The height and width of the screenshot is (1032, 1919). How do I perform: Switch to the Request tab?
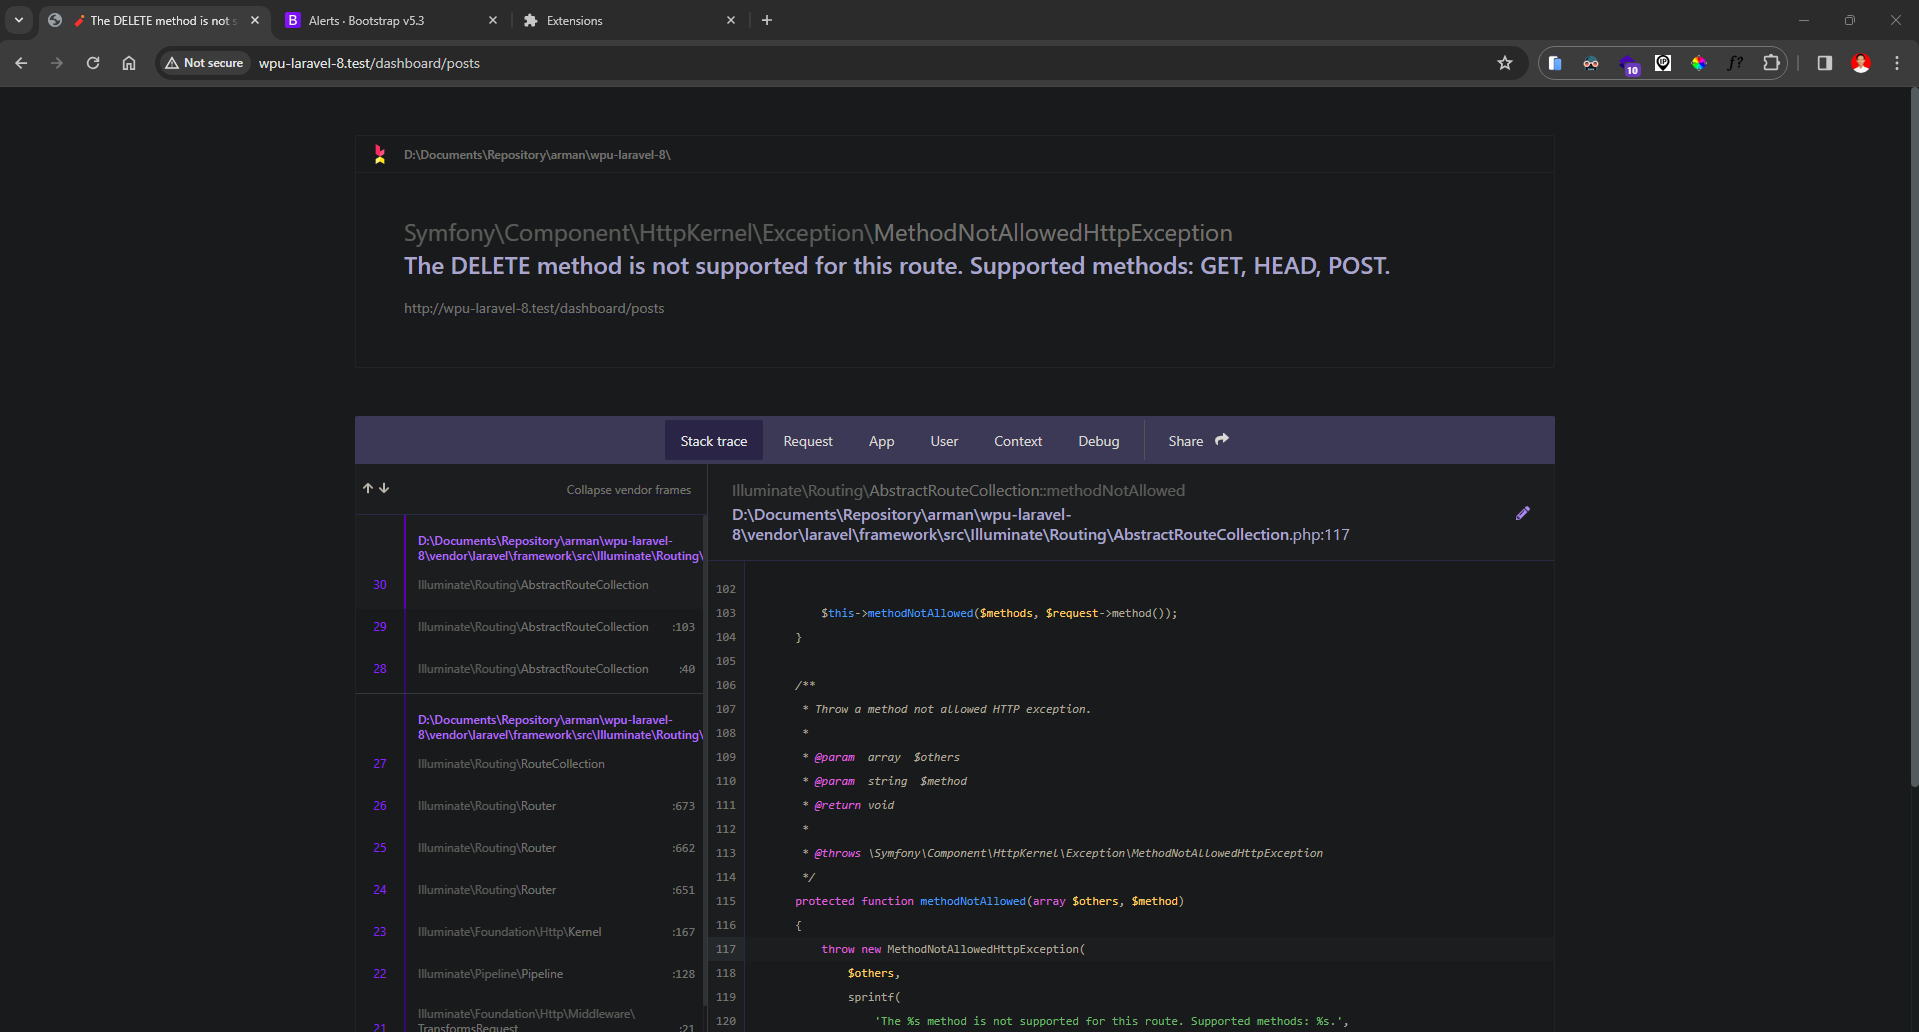[x=807, y=441]
